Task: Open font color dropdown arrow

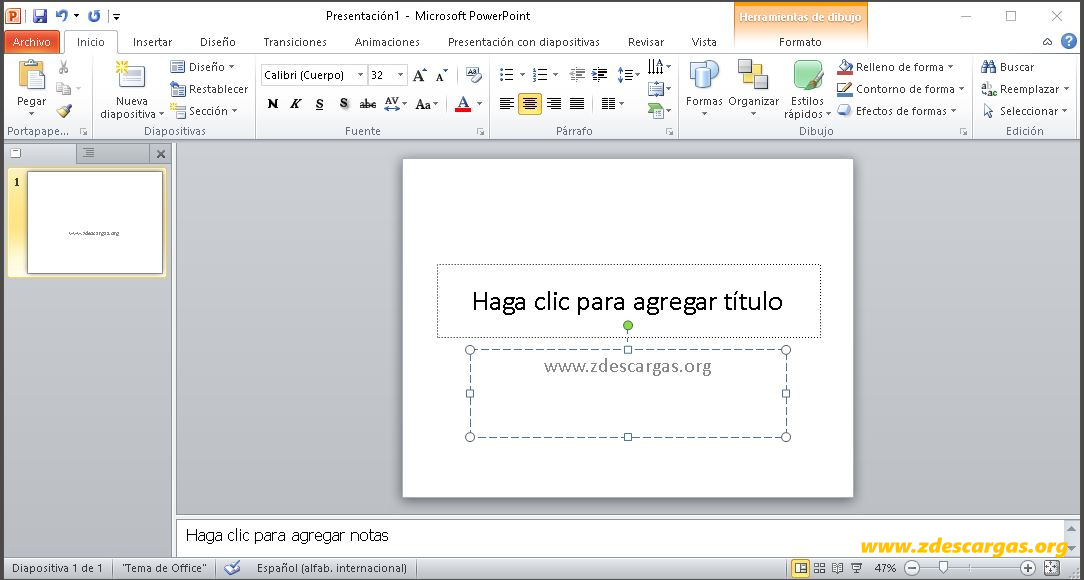Action: tap(479, 104)
